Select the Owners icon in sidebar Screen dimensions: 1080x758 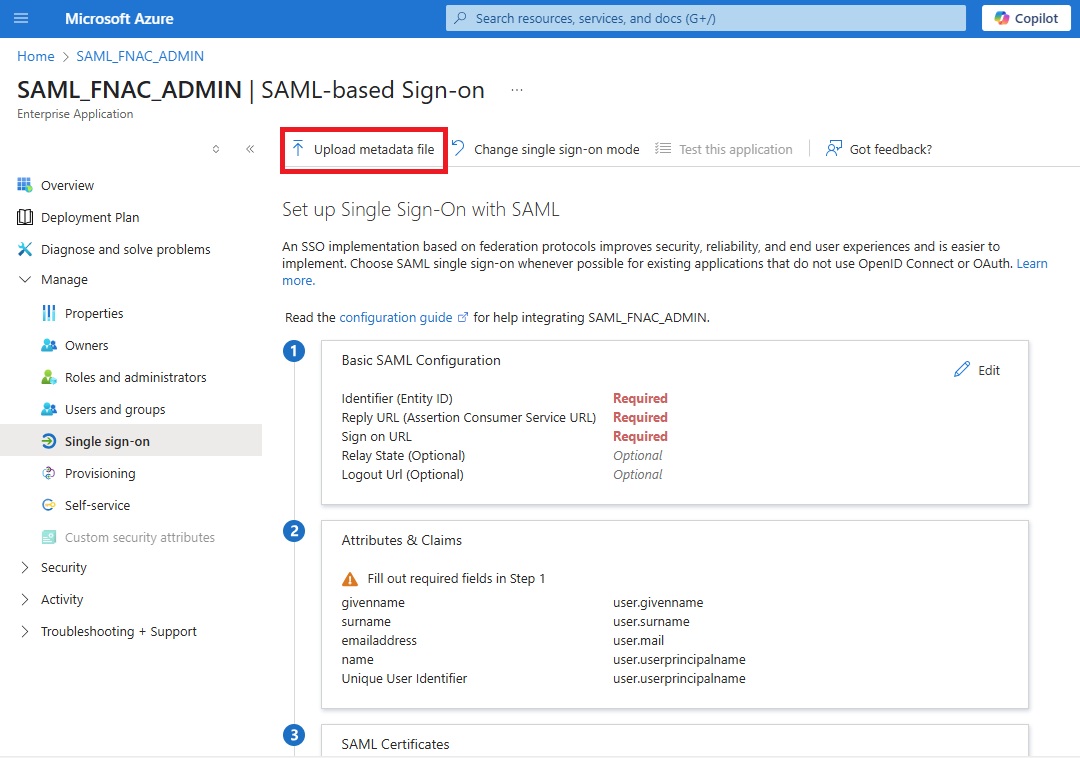click(x=50, y=345)
